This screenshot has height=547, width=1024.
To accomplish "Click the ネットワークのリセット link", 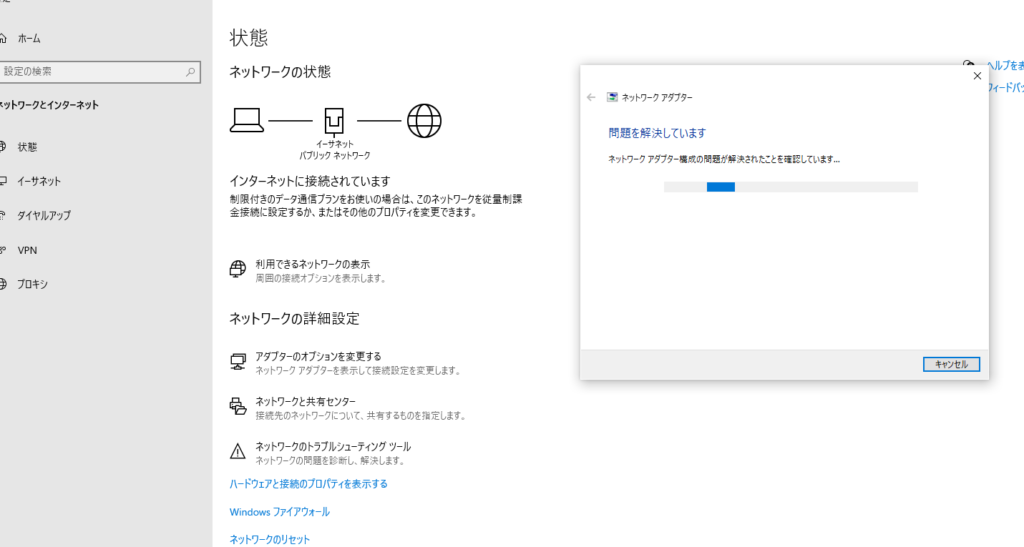I will point(269,539).
